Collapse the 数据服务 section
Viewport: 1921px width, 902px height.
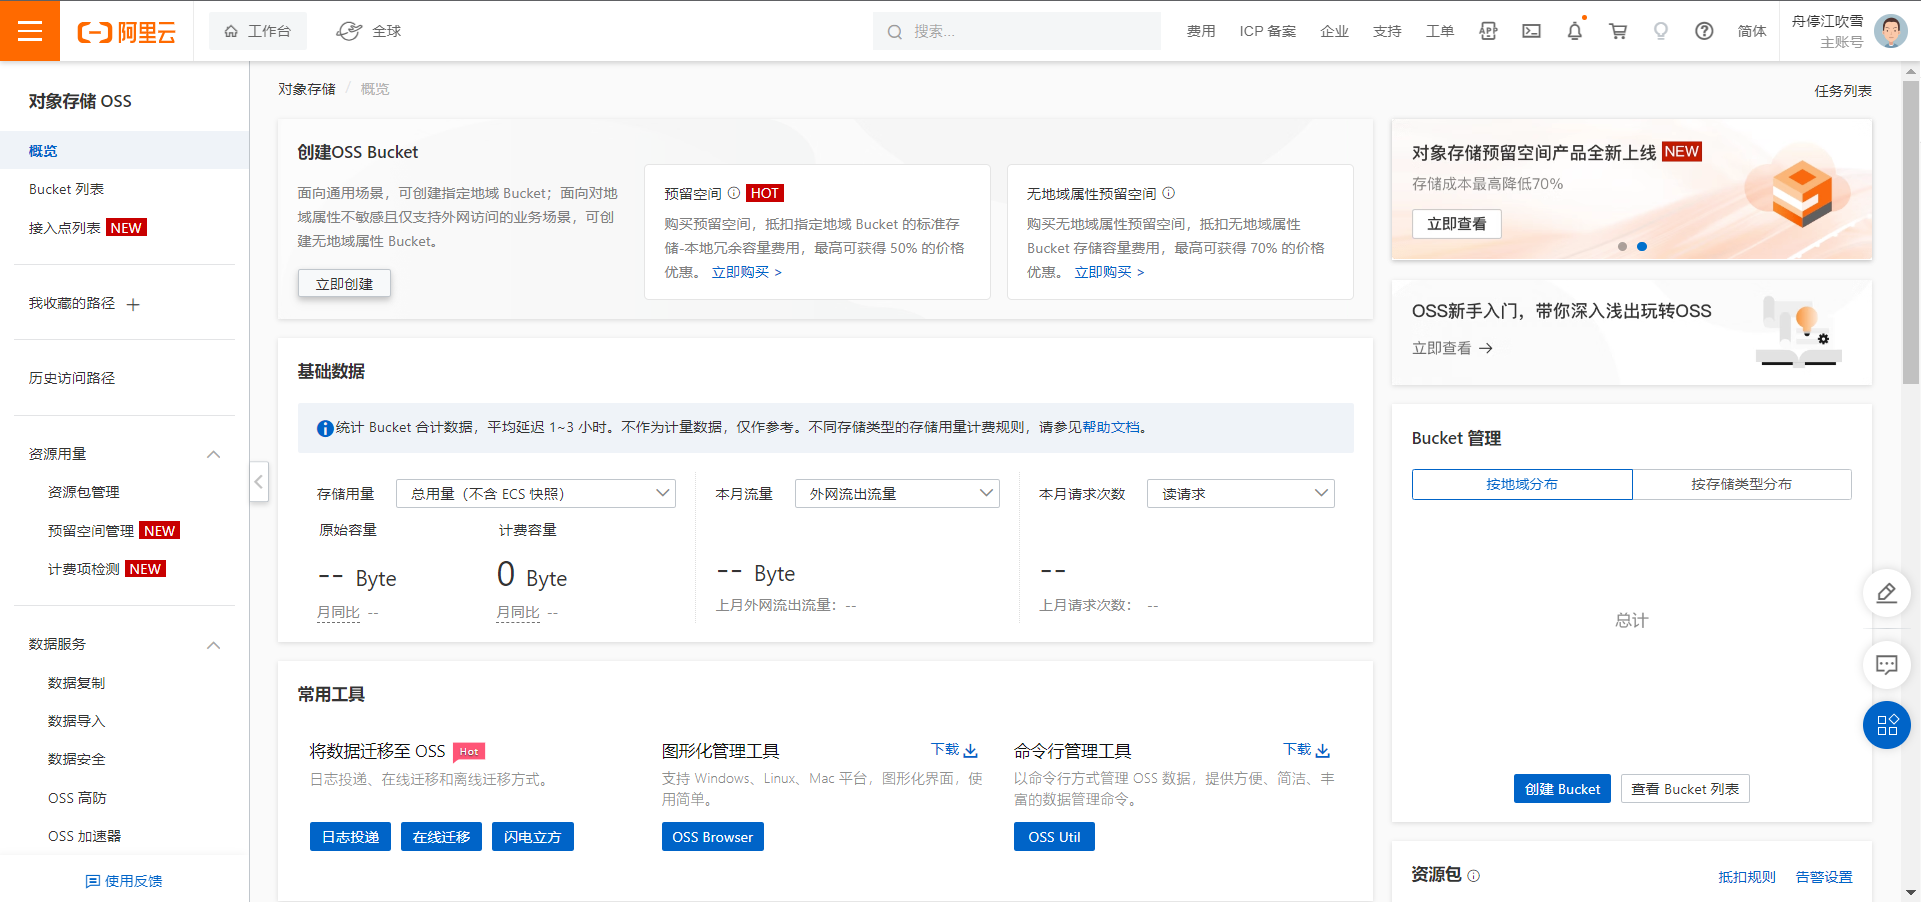pyautogui.click(x=213, y=645)
